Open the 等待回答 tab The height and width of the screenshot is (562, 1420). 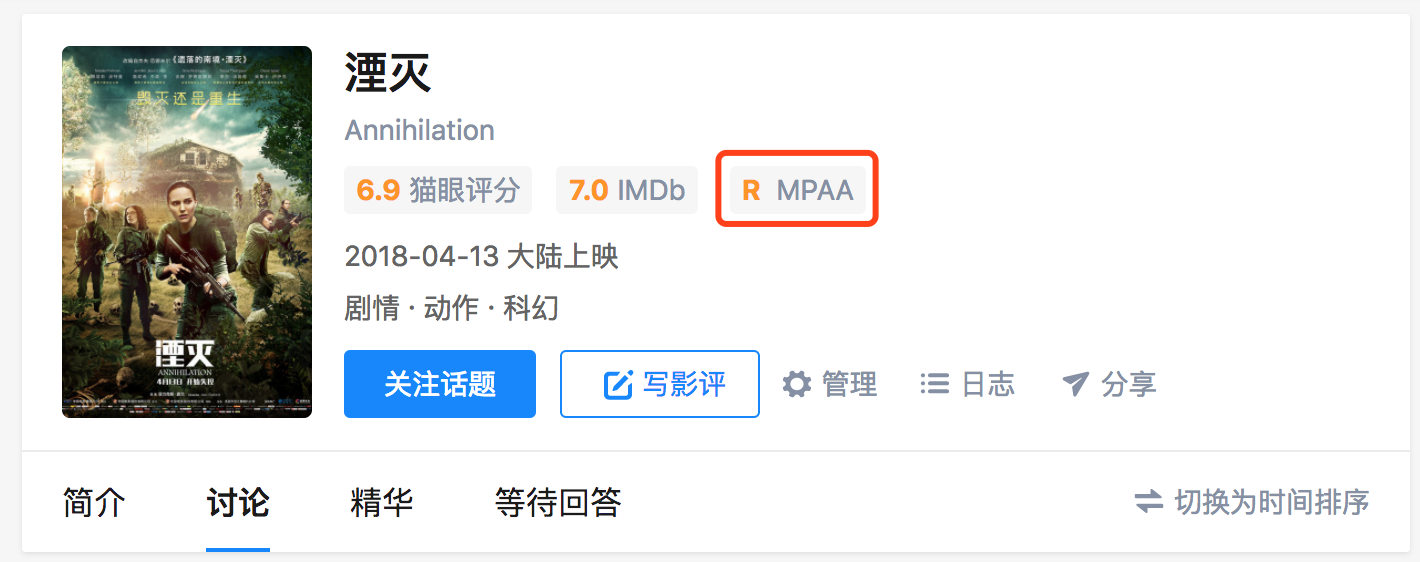(558, 502)
